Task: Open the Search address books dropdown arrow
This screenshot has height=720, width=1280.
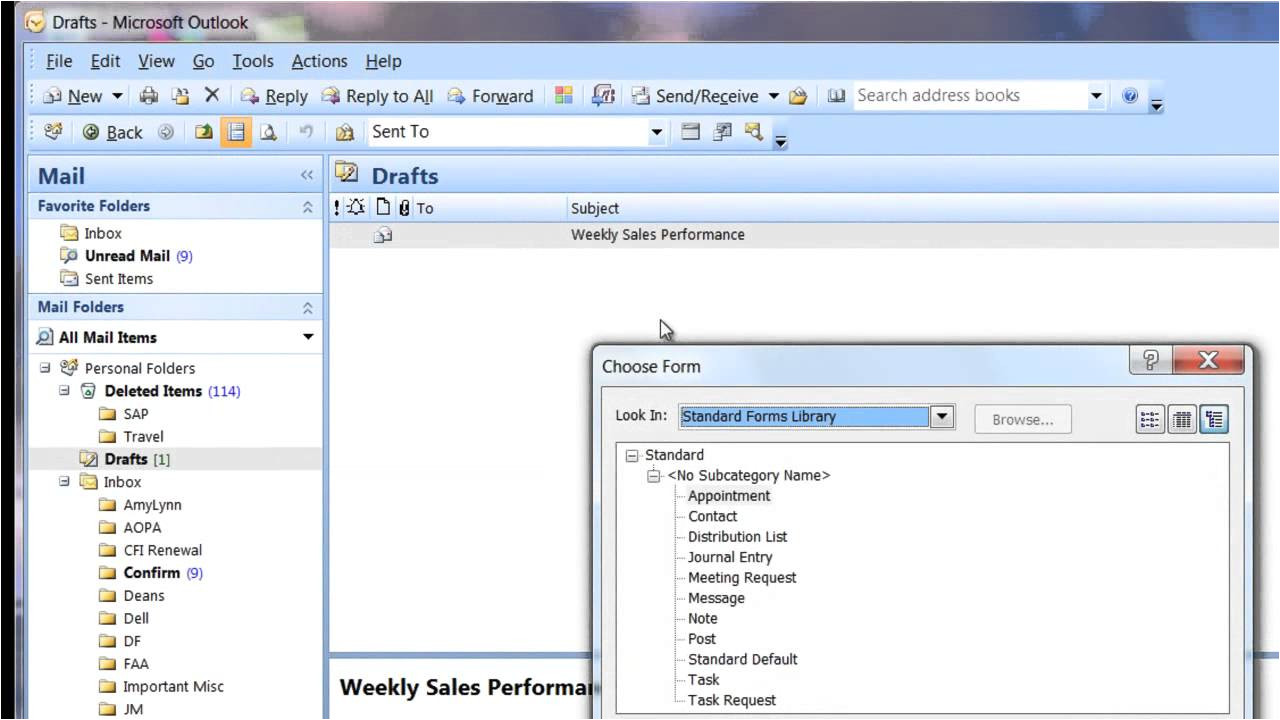Action: tap(1097, 96)
